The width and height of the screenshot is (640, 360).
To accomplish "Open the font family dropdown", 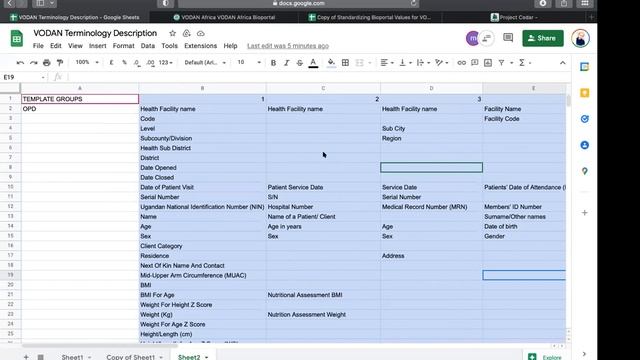I will coord(205,63).
